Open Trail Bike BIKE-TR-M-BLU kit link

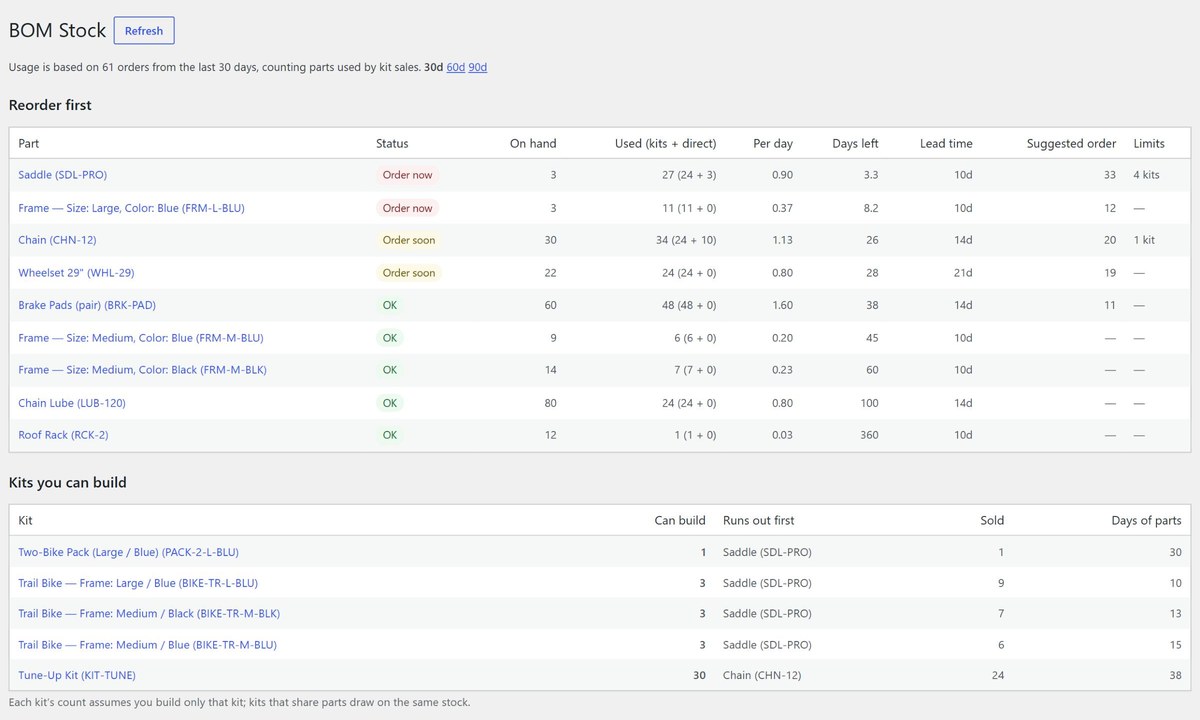click(147, 645)
